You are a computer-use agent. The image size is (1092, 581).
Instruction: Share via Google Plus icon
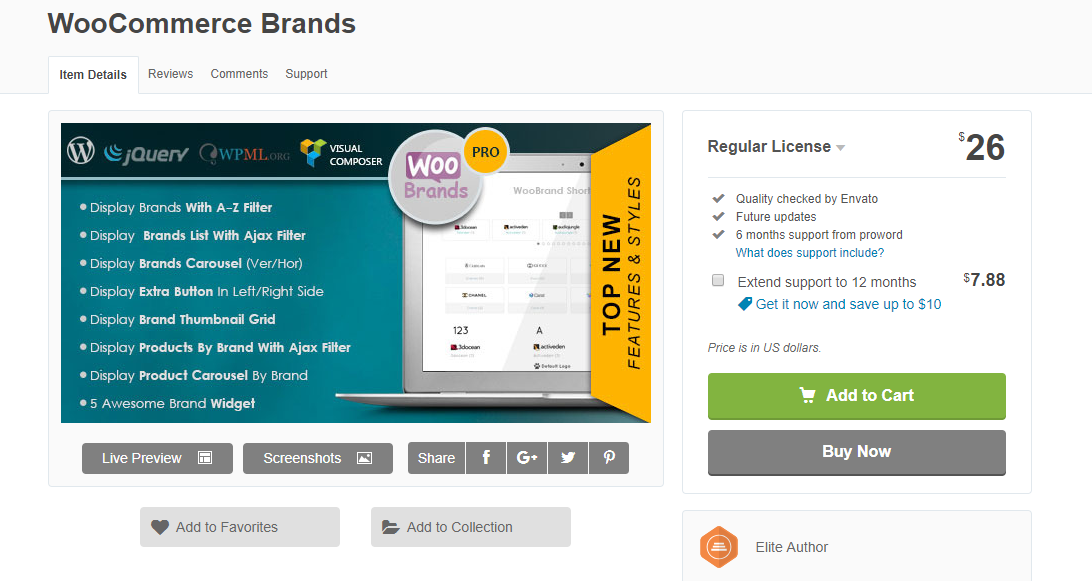[x=527, y=458]
